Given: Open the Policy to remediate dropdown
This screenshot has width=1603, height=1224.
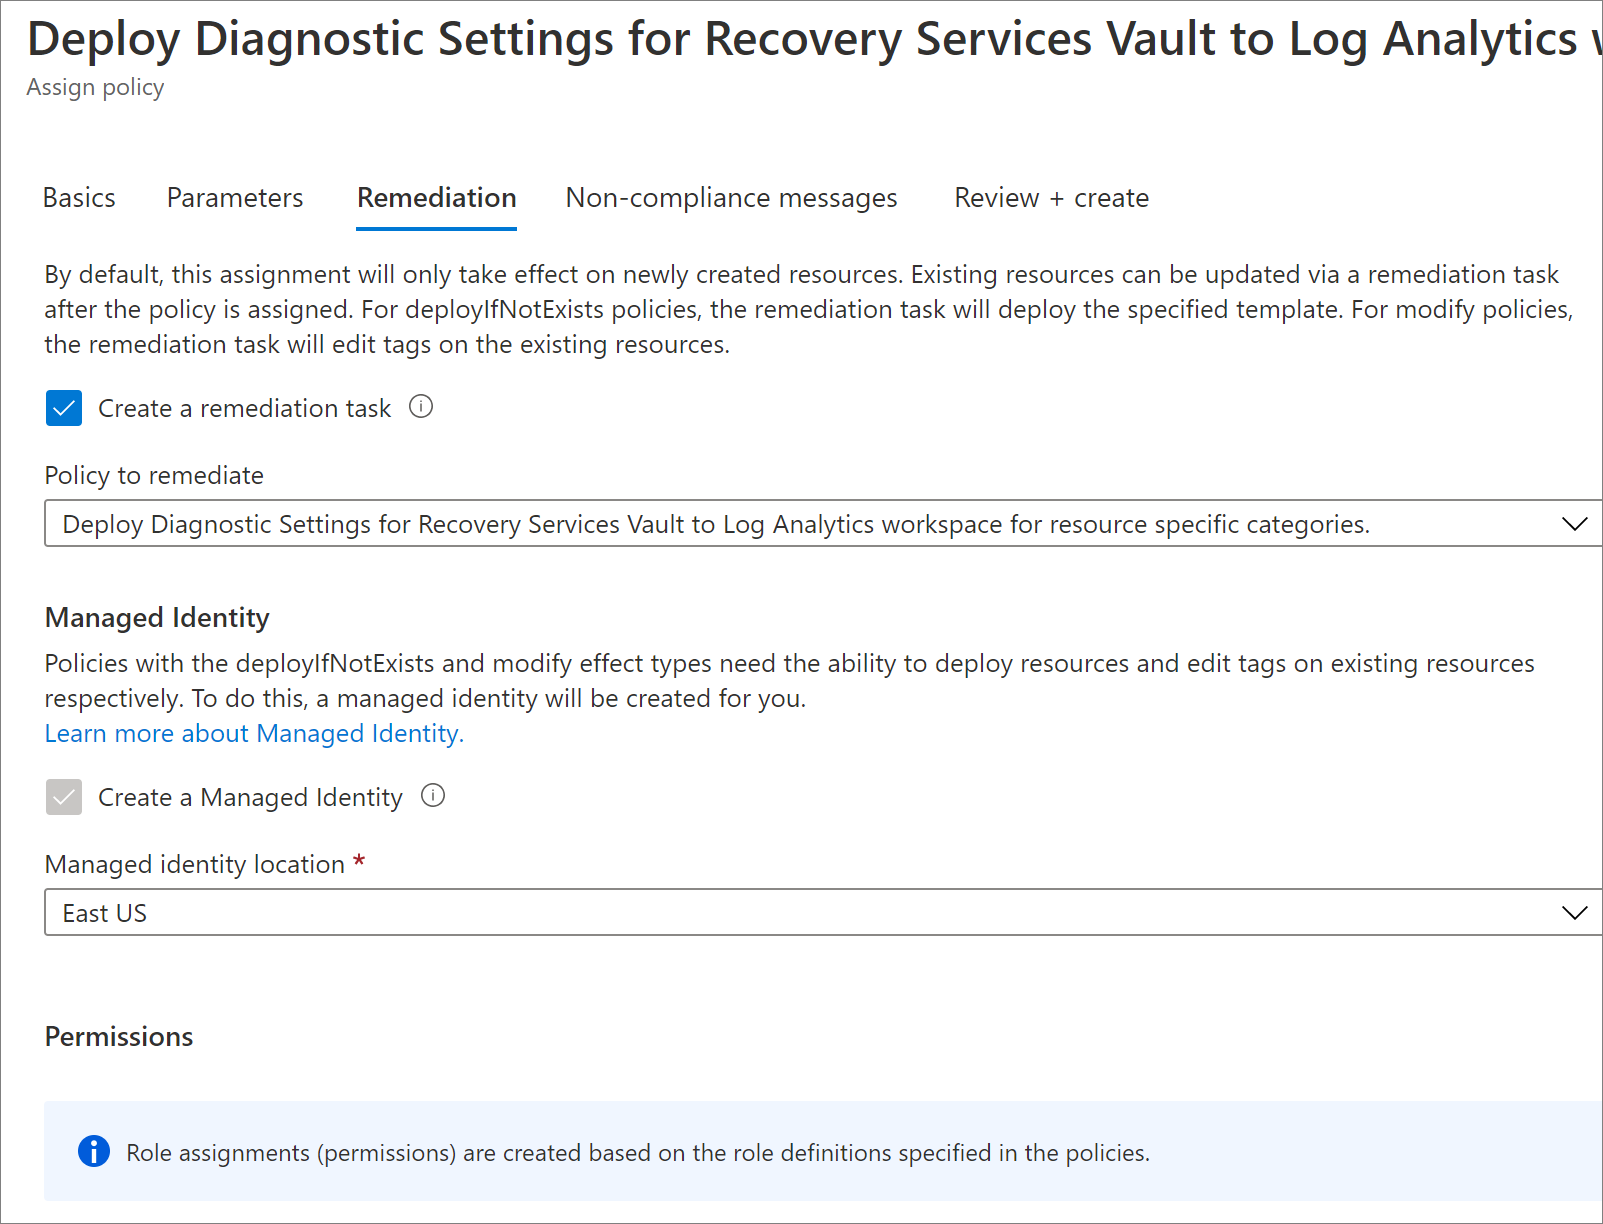Looking at the screenshot, I should 823,524.
